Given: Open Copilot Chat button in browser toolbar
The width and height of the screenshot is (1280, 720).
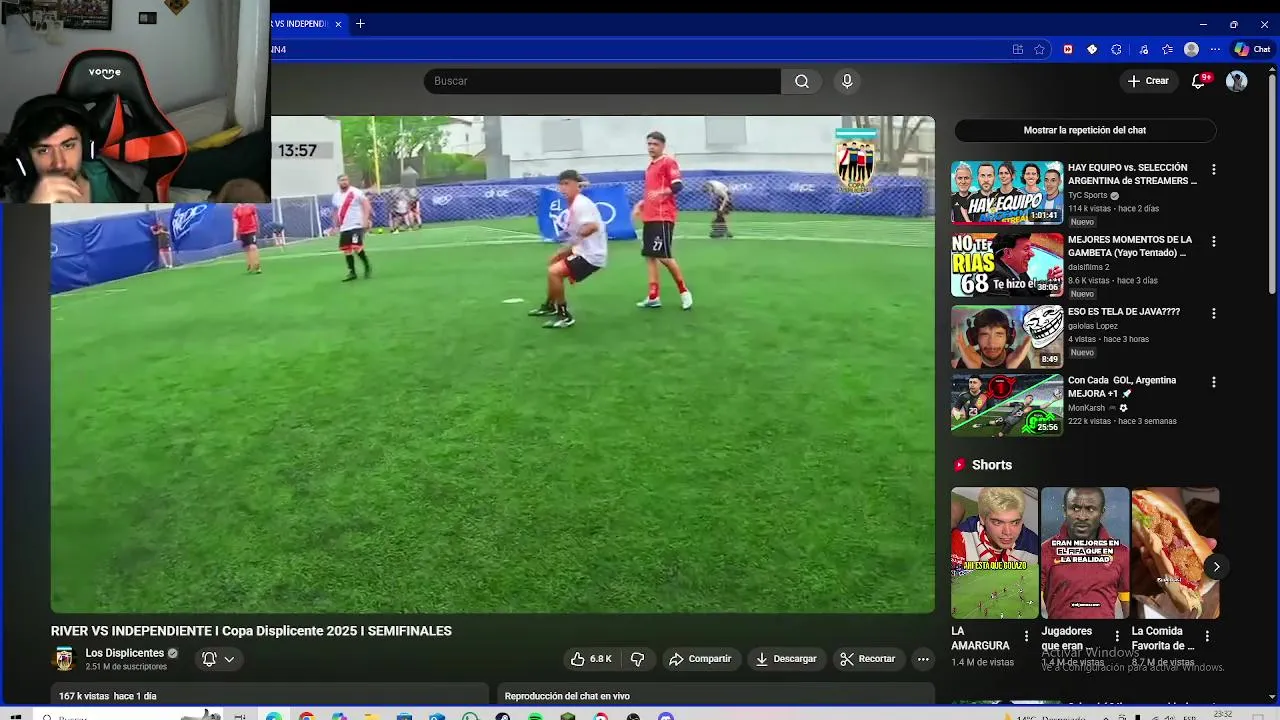Looking at the screenshot, I should click(x=1252, y=49).
